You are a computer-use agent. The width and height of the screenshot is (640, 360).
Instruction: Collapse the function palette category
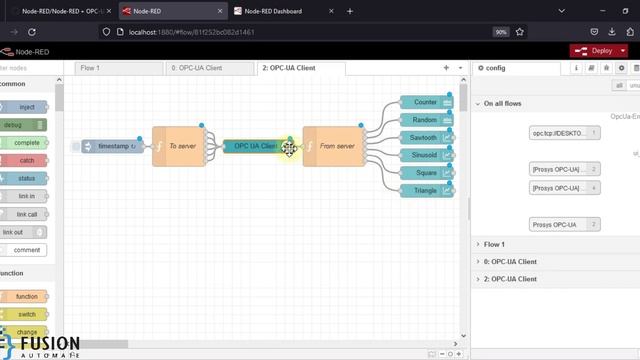(27, 273)
